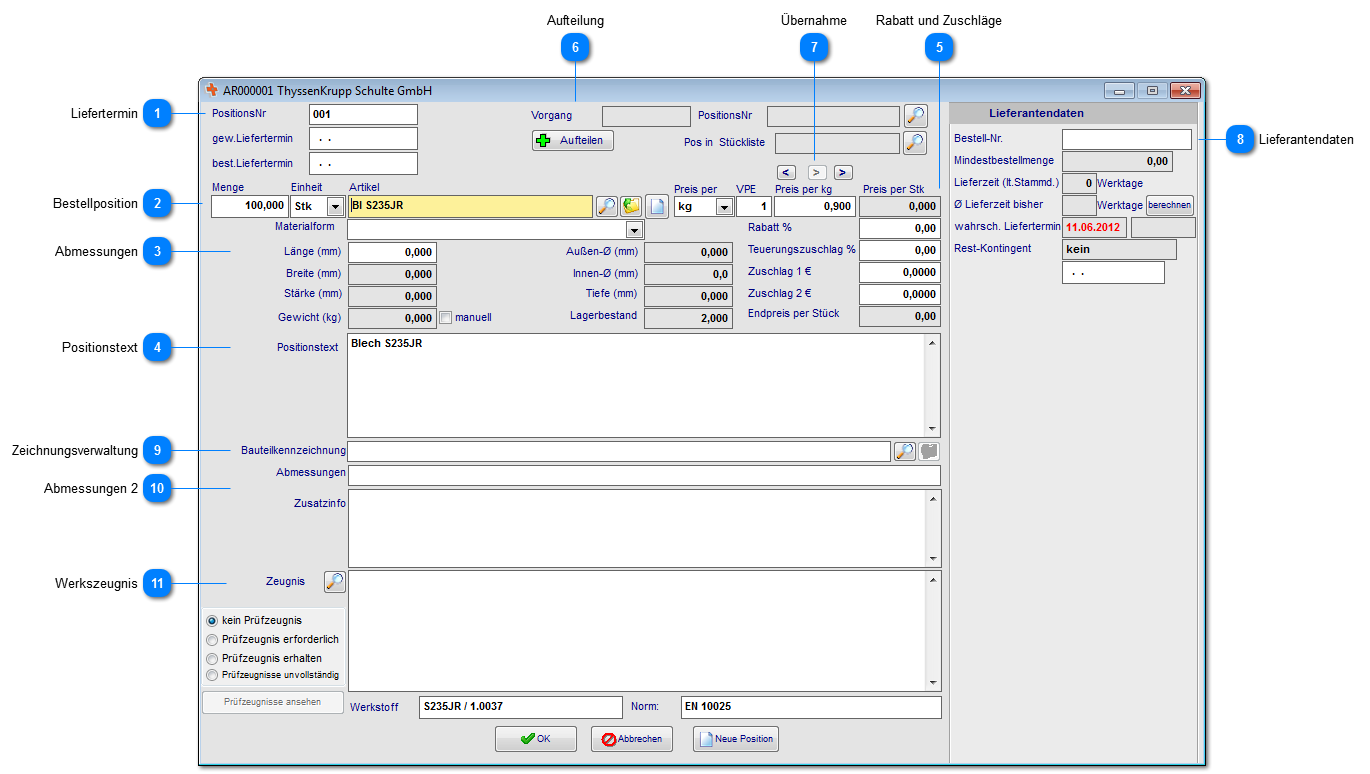
Task: Enable the manuell weight checkbox
Action: point(446,318)
